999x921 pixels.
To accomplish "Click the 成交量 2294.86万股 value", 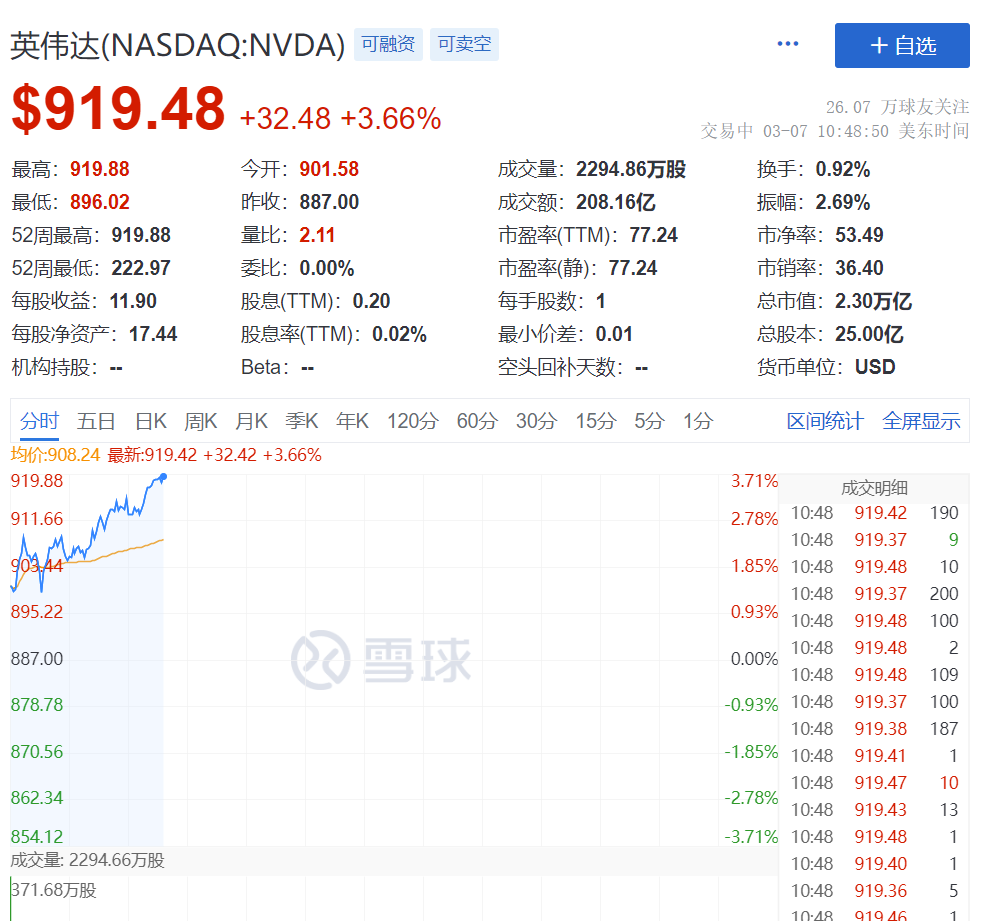I will [631, 169].
